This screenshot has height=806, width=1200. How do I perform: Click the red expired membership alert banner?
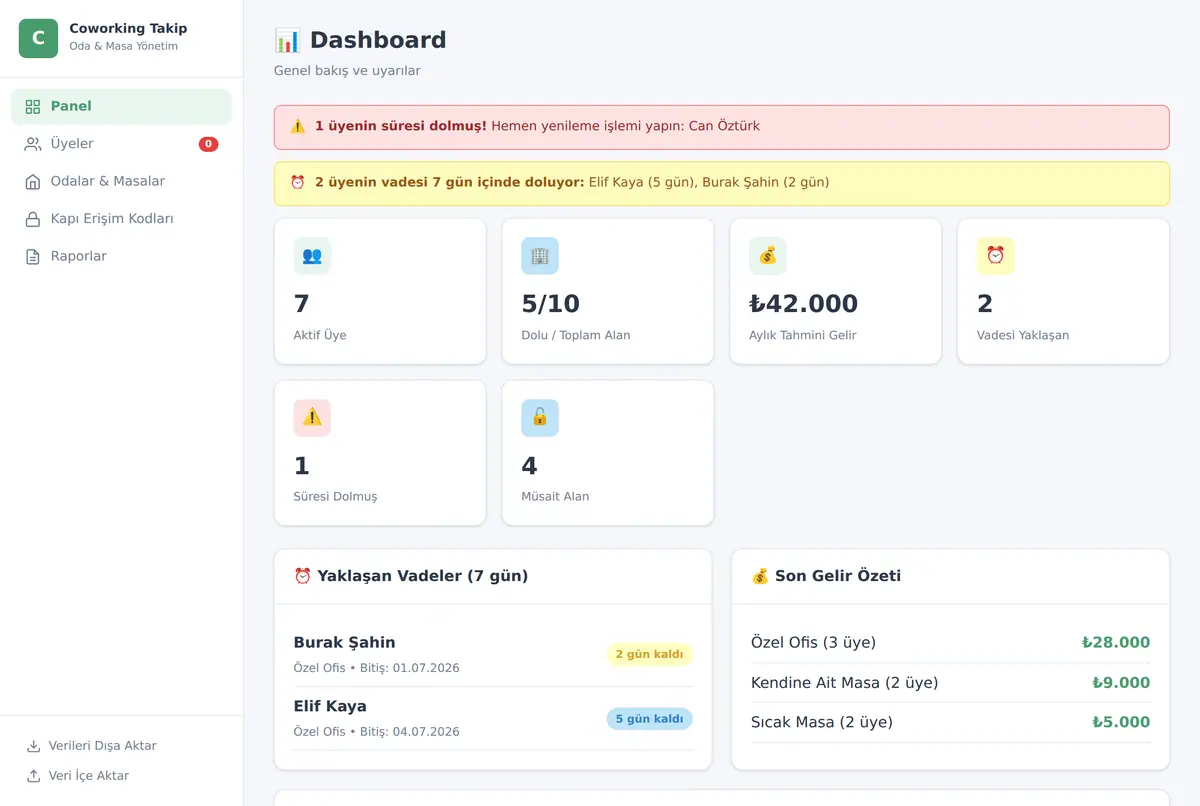pyautogui.click(x=721, y=127)
